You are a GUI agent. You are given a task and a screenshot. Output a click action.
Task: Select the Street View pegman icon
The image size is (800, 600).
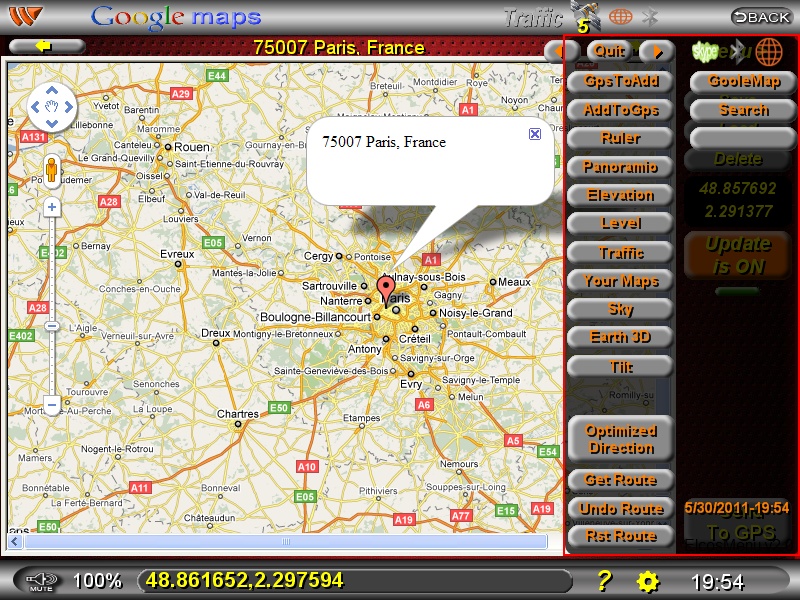pos(52,172)
